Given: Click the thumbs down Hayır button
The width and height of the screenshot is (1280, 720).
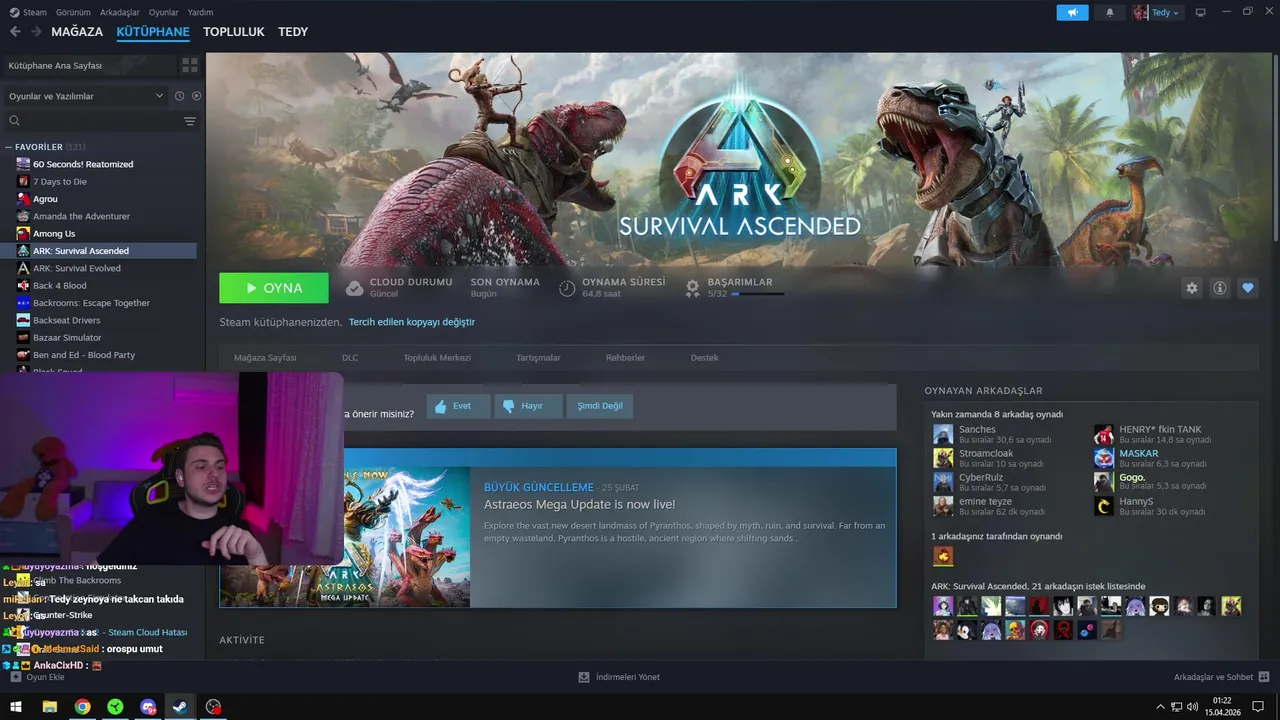Looking at the screenshot, I should [530, 406].
